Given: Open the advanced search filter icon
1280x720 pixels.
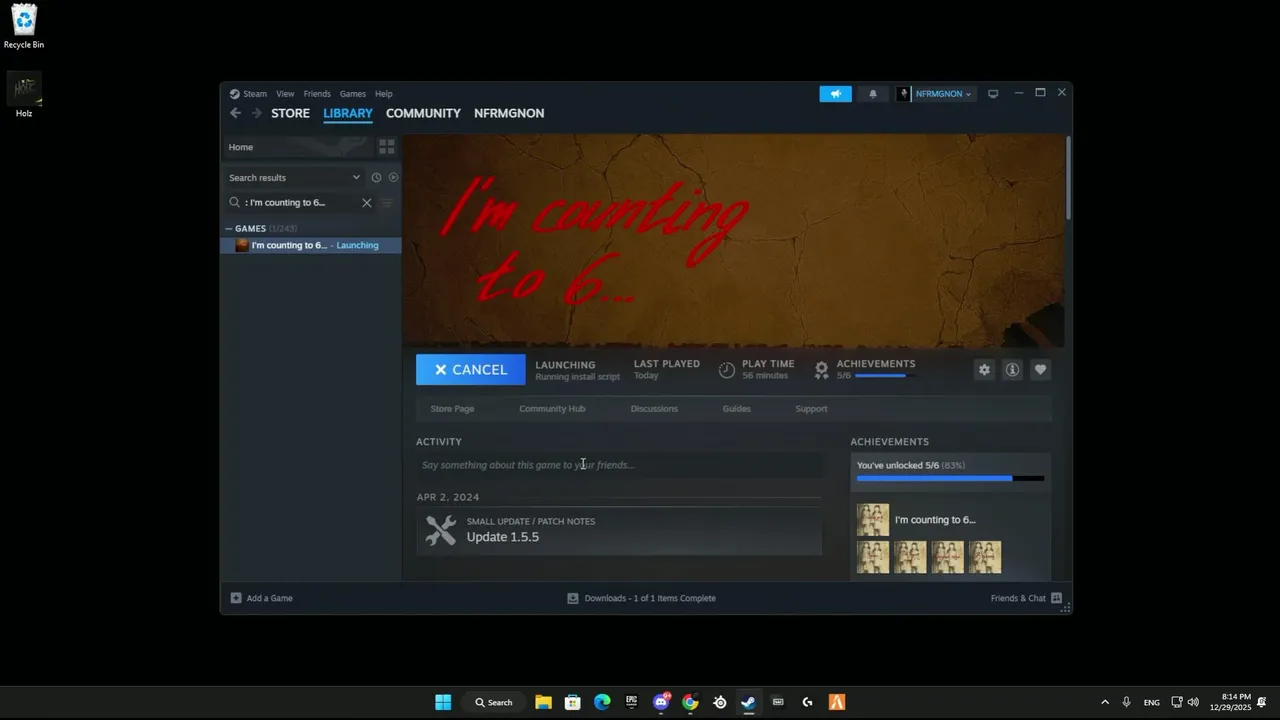Looking at the screenshot, I should 387,202.
